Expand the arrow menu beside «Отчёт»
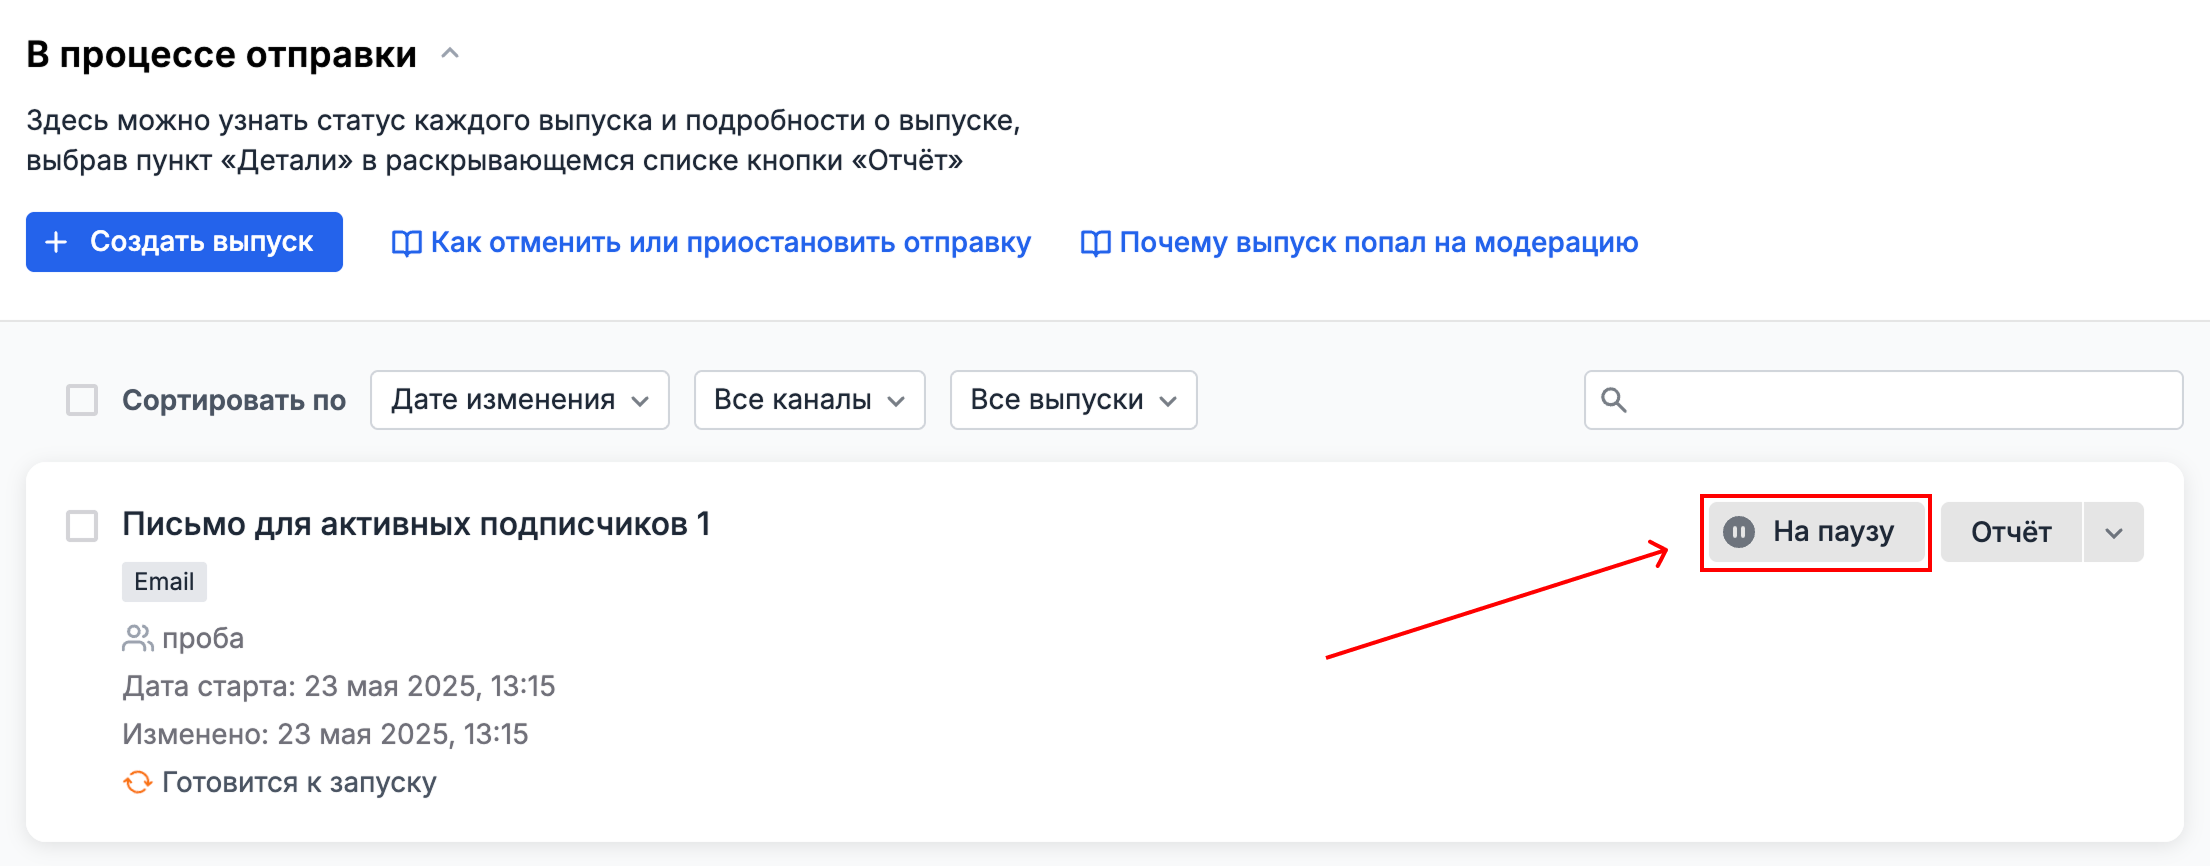The width and height of the screenshot is (2210, 866). 2113,532
